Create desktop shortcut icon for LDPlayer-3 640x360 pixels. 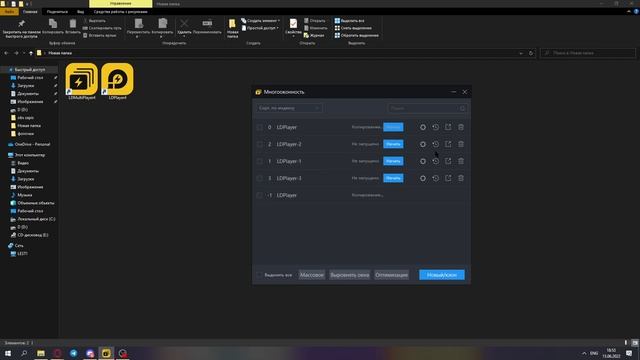[448, 178]
